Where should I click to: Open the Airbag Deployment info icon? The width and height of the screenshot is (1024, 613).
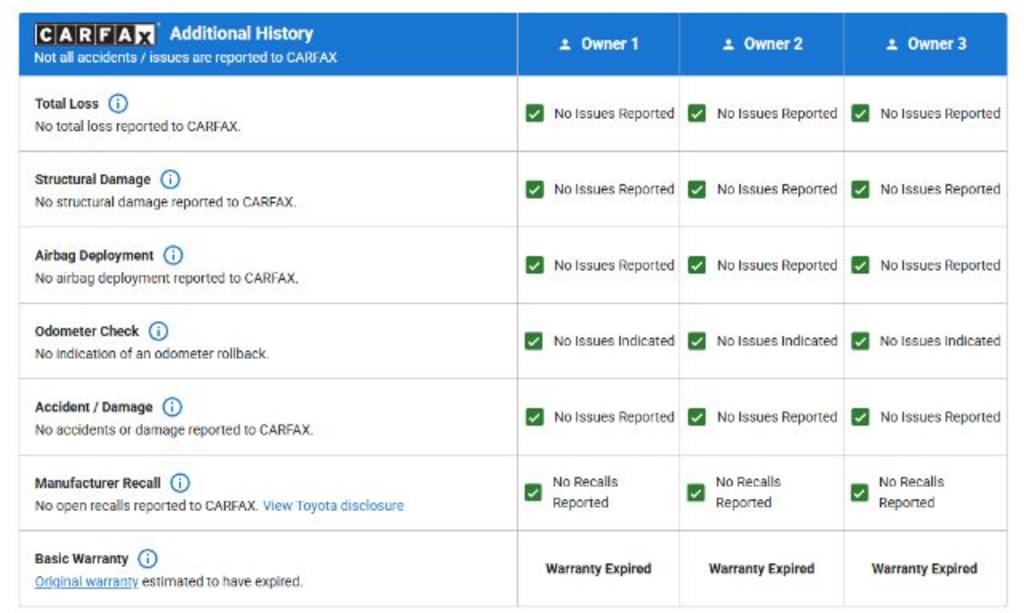[x=173, y=255]
